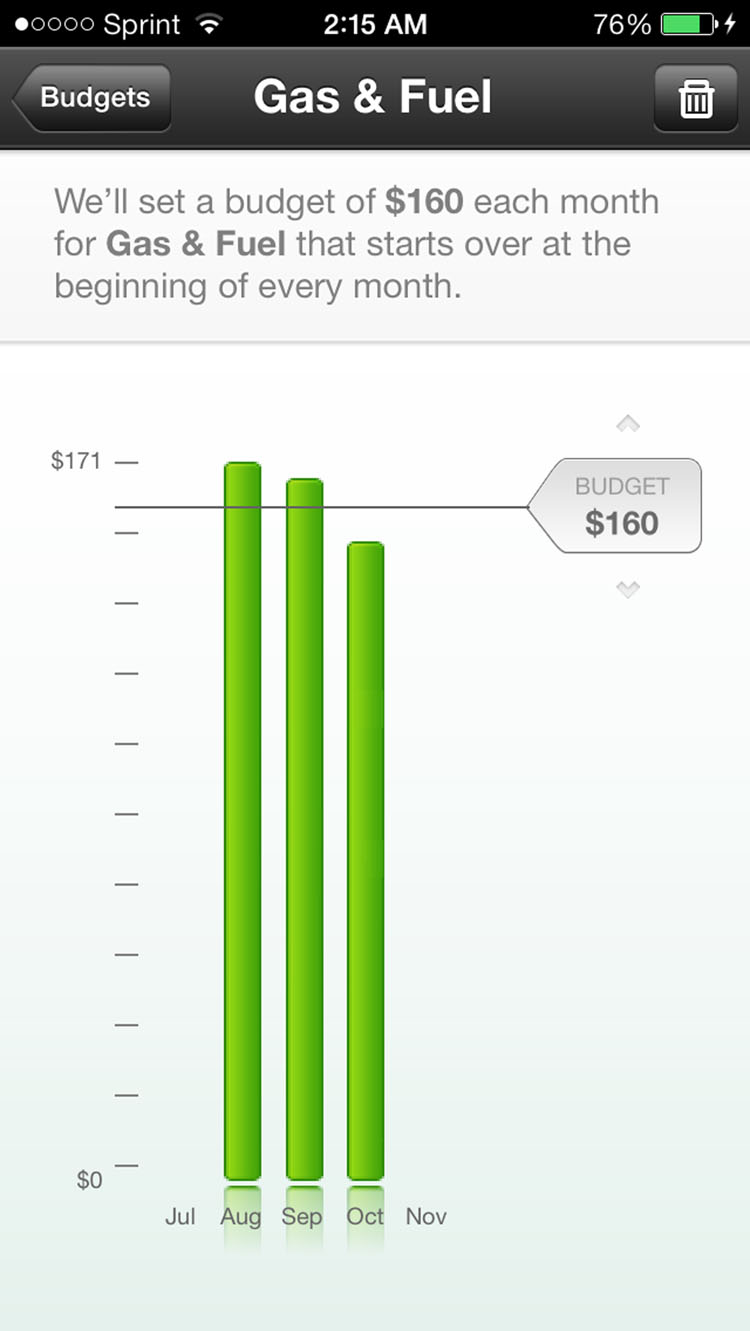Viewport: 750px width, 1331px height.
Task: Tap the $160 budget tag handle
Action: click(x=620, y=506)
